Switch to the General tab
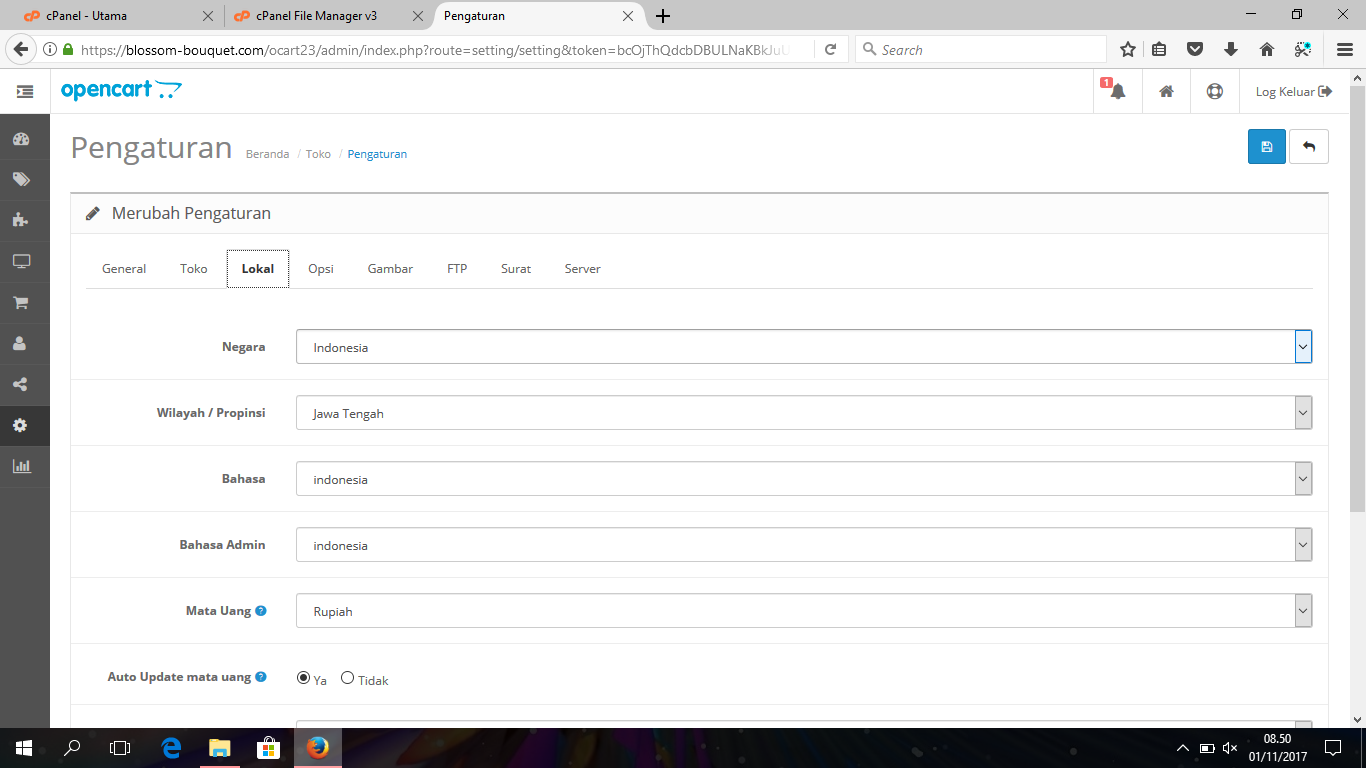Viewport: 1366px width, 768px height. 124,269
